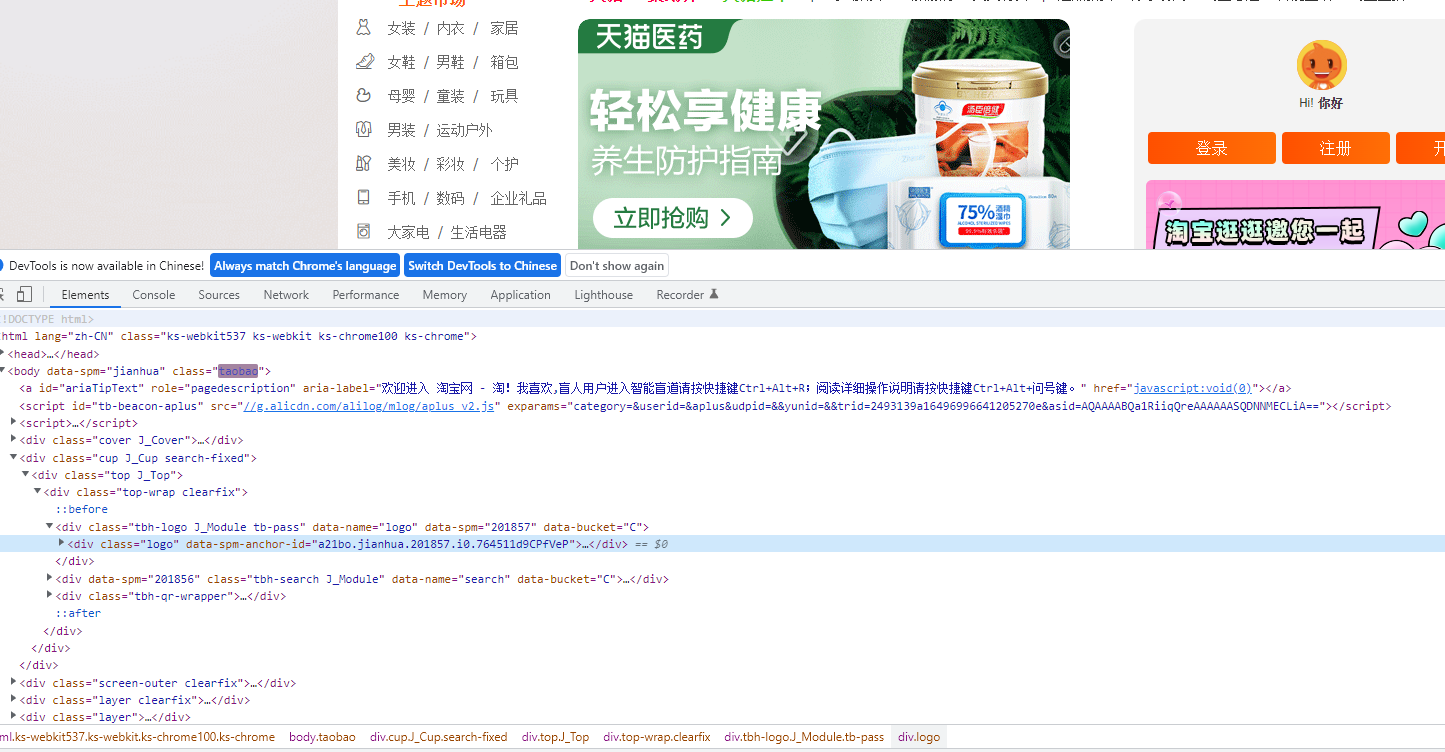Click the orange Taobao mascot avatar
The image size is (1445, 752).
coord(1322,65)
